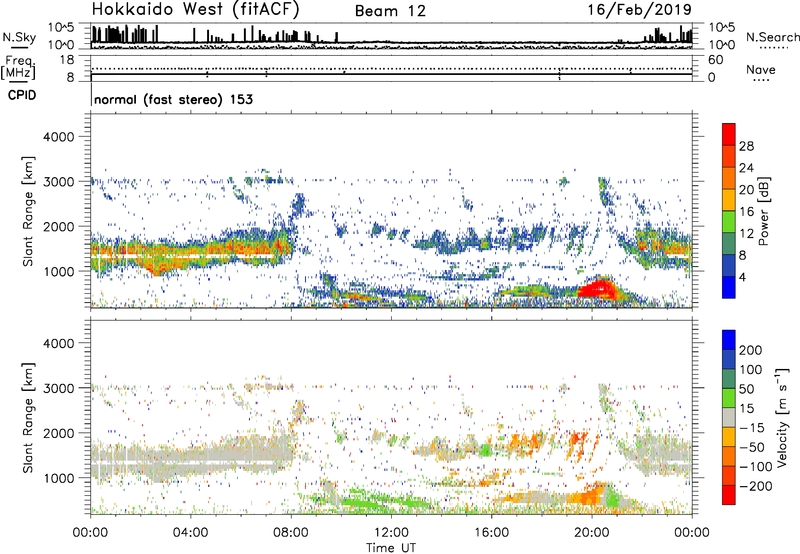Click the light green segment of Power colorbar
The width and height of the screenshot is (800, 554).
(x=729, y=222)
